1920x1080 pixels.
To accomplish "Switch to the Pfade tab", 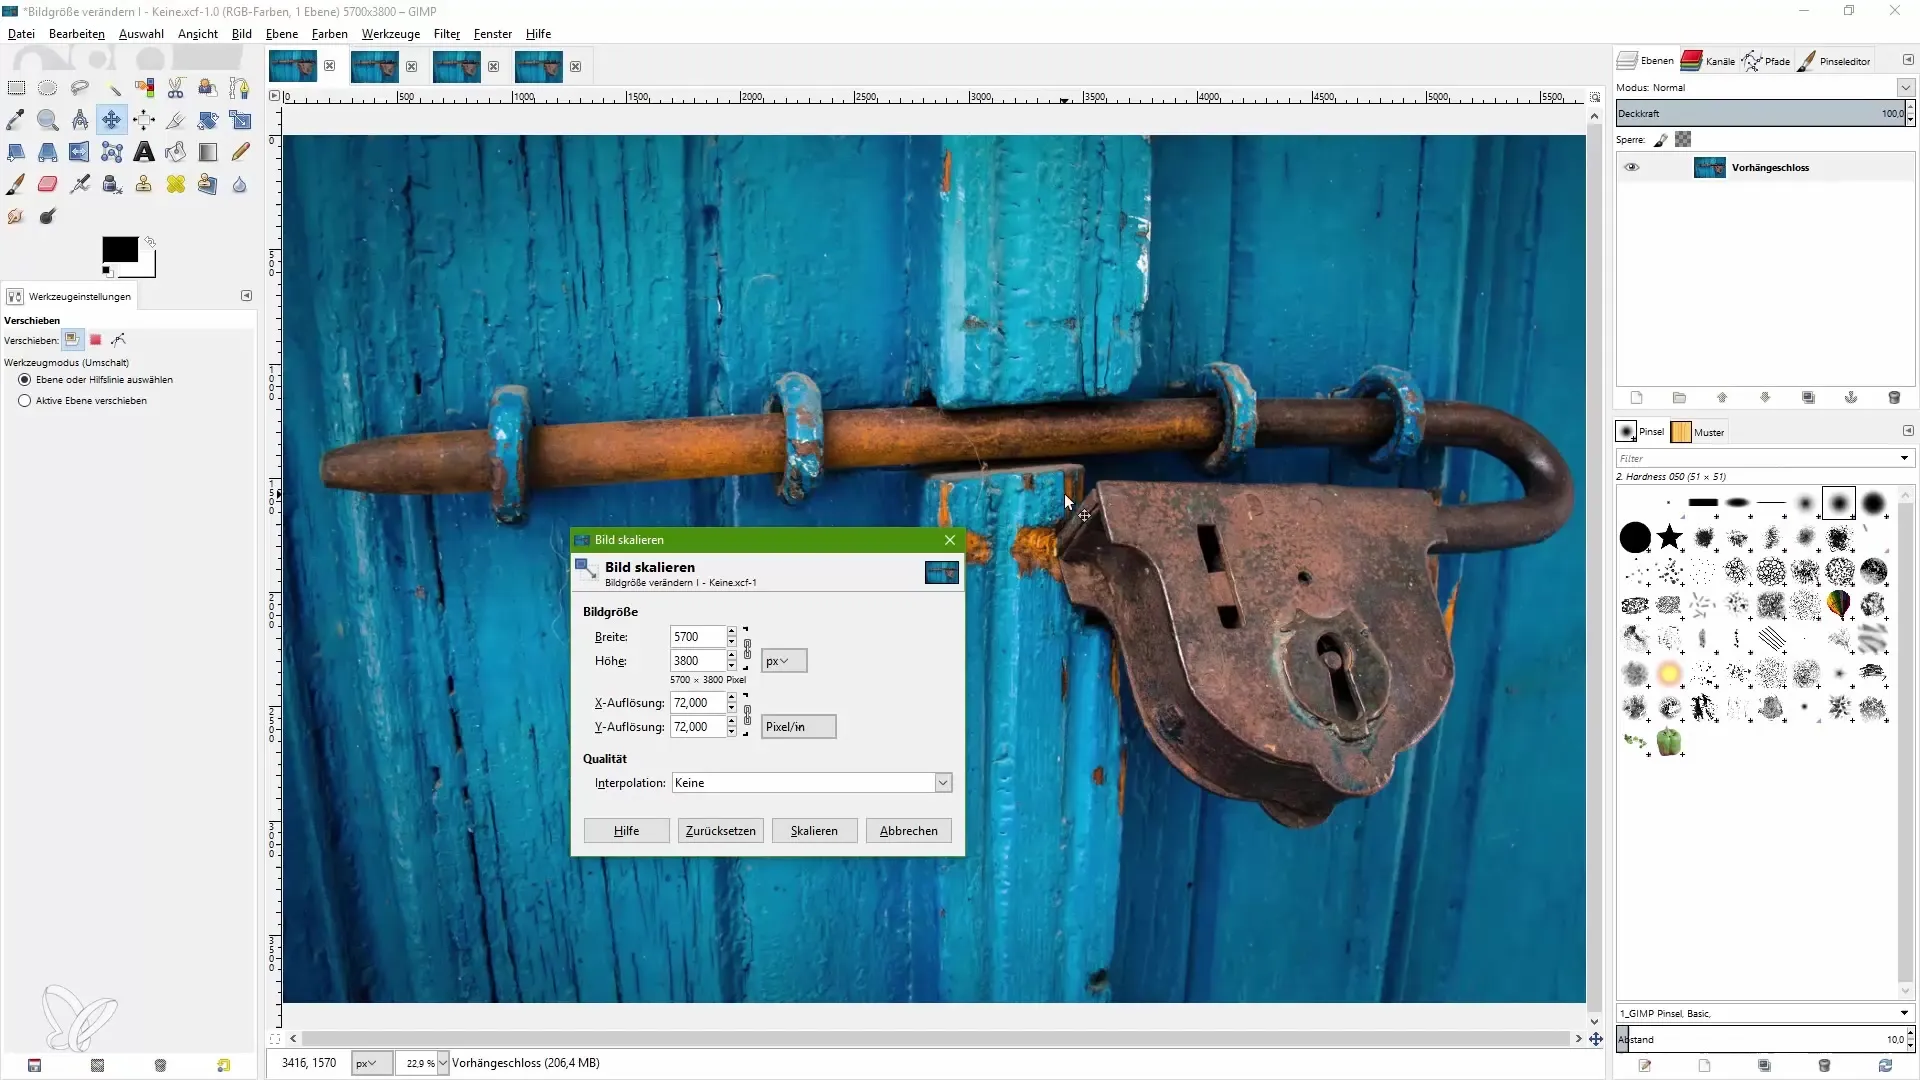I will click(1766, 61).
